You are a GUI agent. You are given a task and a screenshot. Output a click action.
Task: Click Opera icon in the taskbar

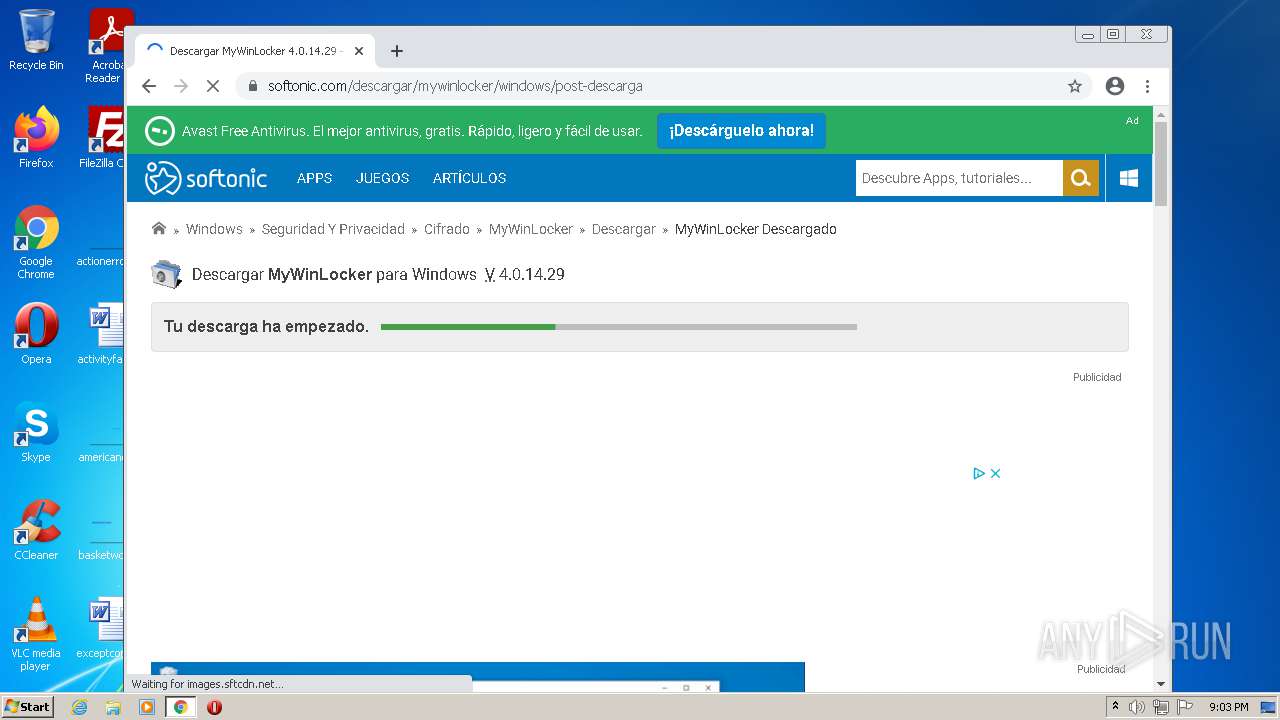(x=214, y=707)
